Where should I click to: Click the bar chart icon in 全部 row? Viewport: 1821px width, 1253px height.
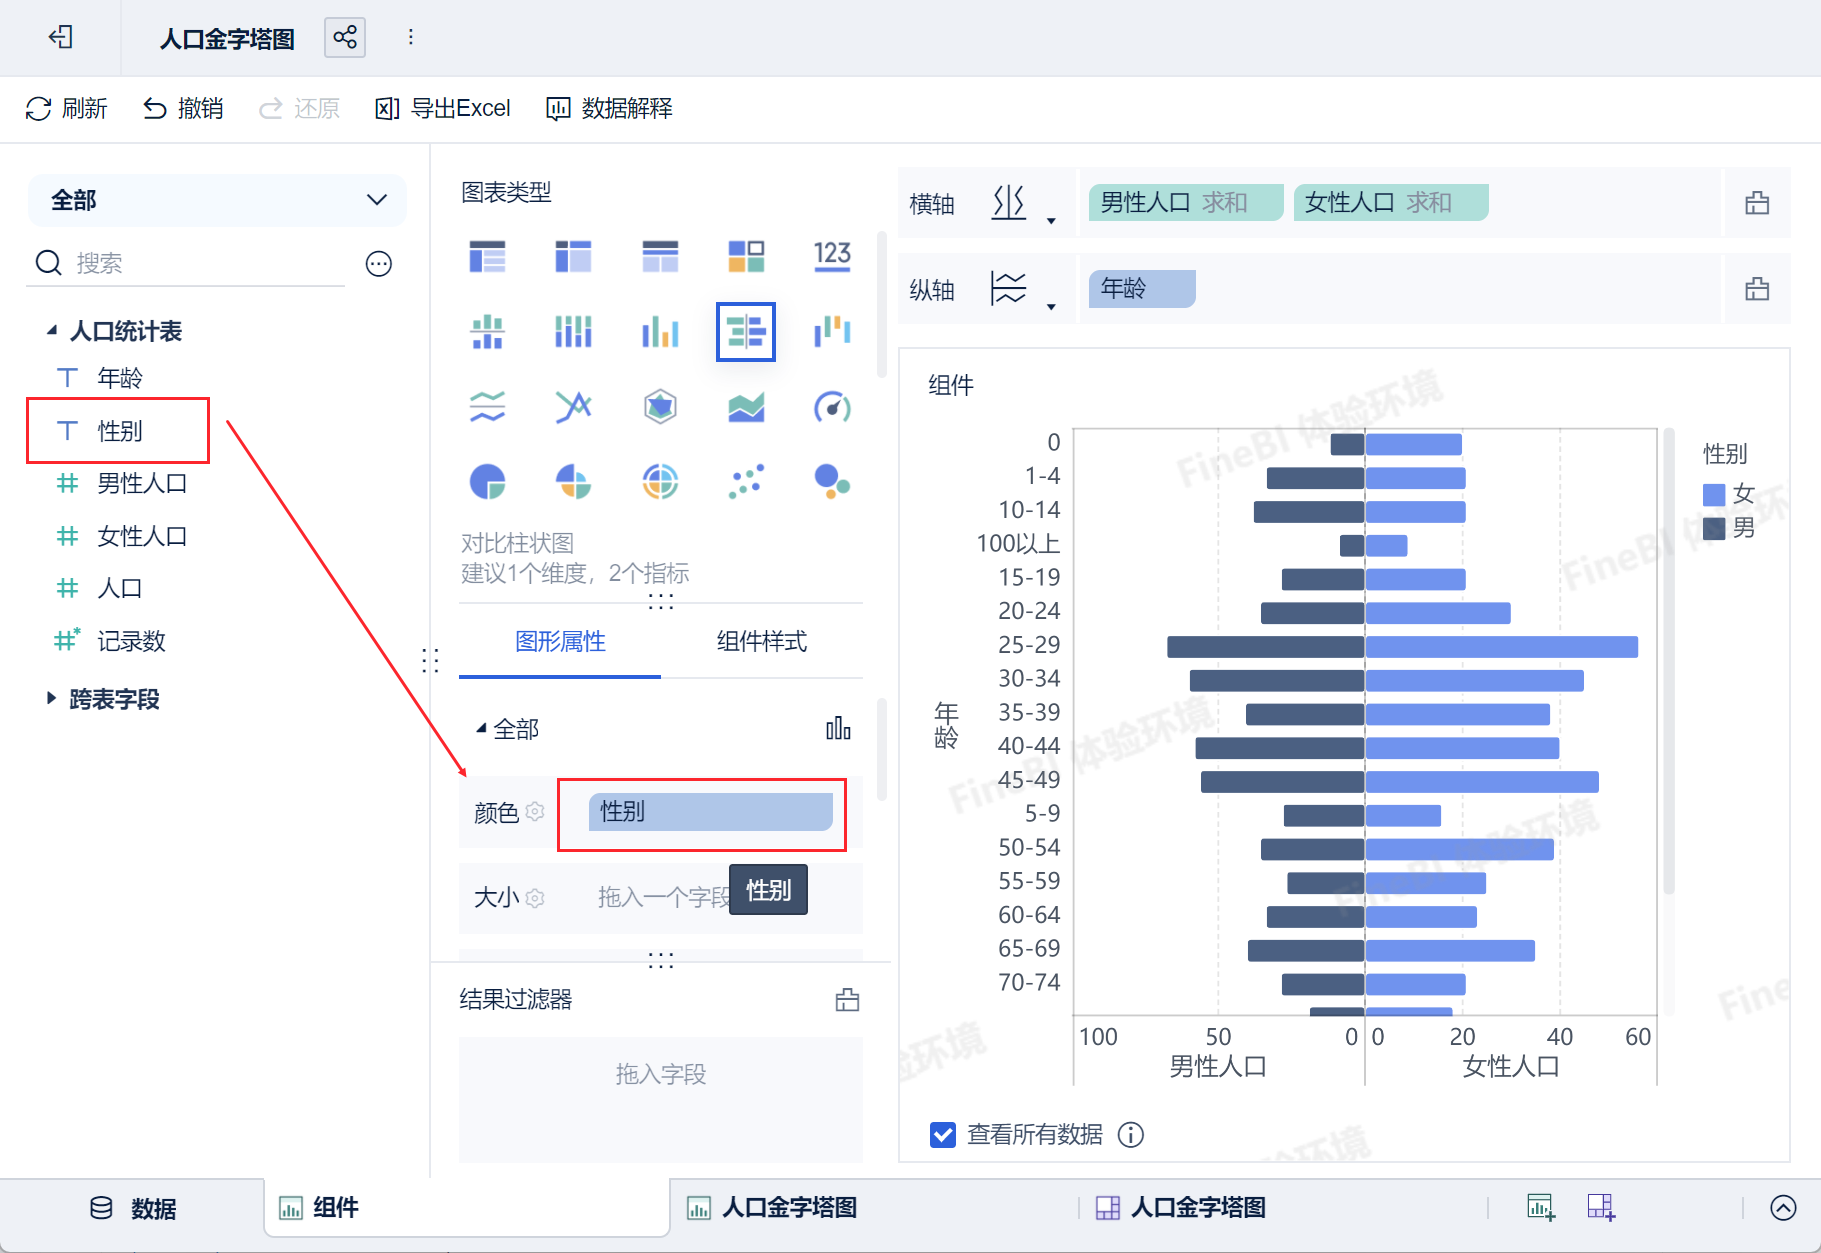coord(838,729)
